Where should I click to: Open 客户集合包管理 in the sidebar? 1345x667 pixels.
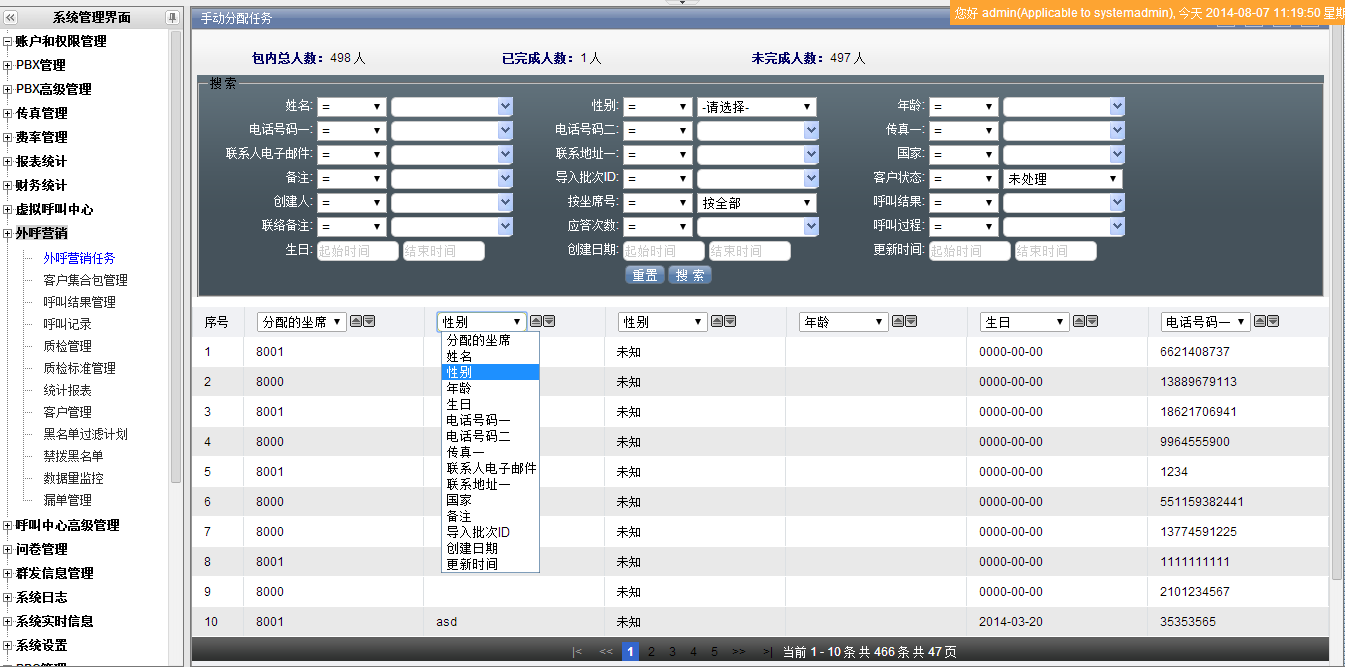[85, 280]
